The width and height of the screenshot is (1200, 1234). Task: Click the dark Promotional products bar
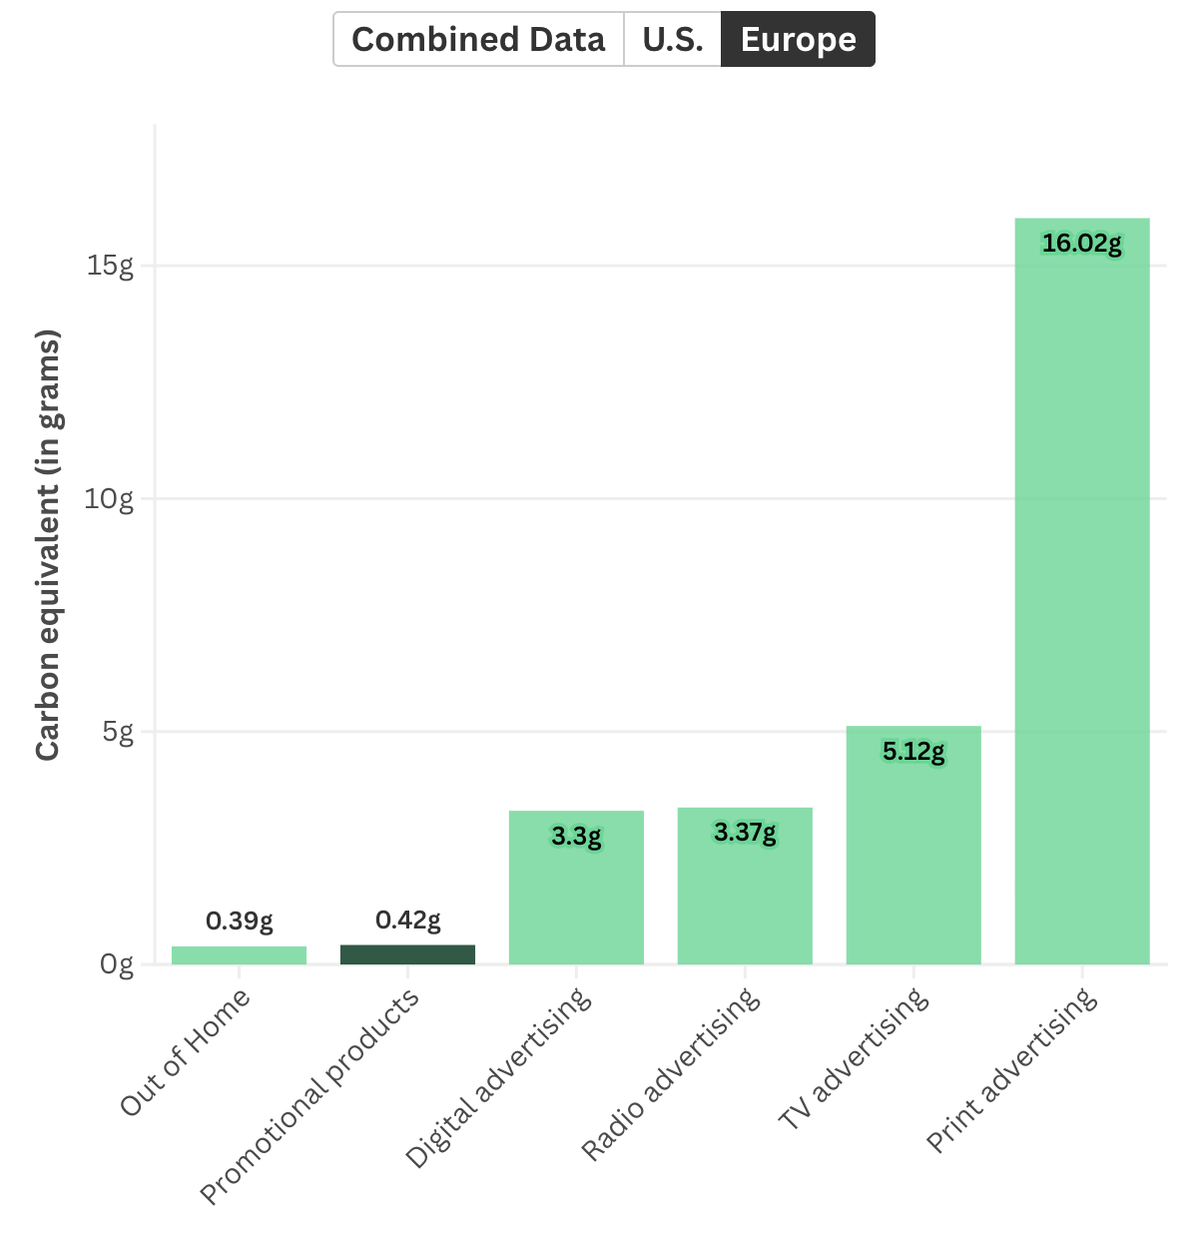point(408,954)
